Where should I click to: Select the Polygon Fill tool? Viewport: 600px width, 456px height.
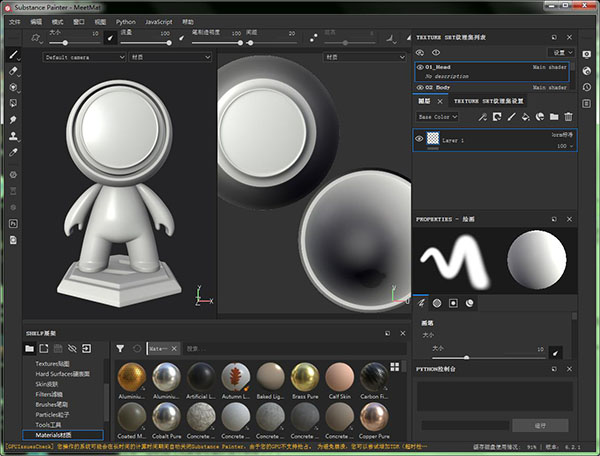coord(13,103)
